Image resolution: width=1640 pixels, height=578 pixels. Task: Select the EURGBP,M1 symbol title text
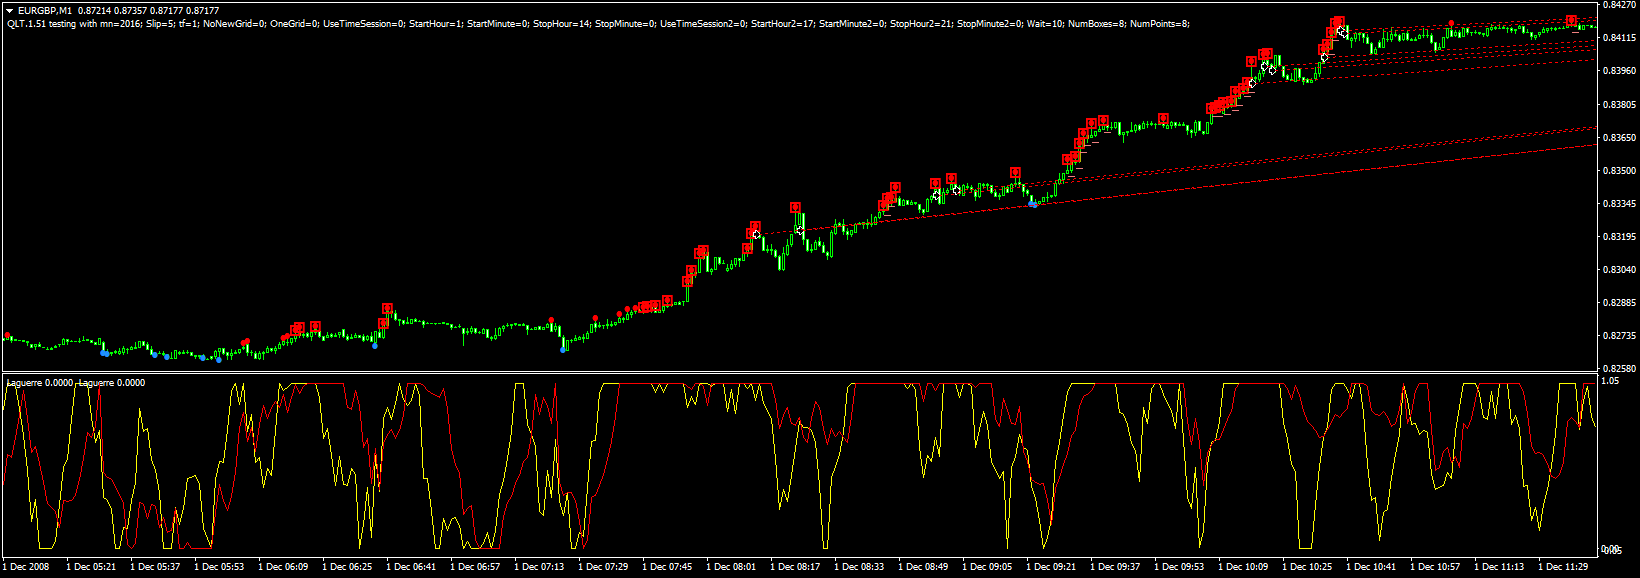45,11
